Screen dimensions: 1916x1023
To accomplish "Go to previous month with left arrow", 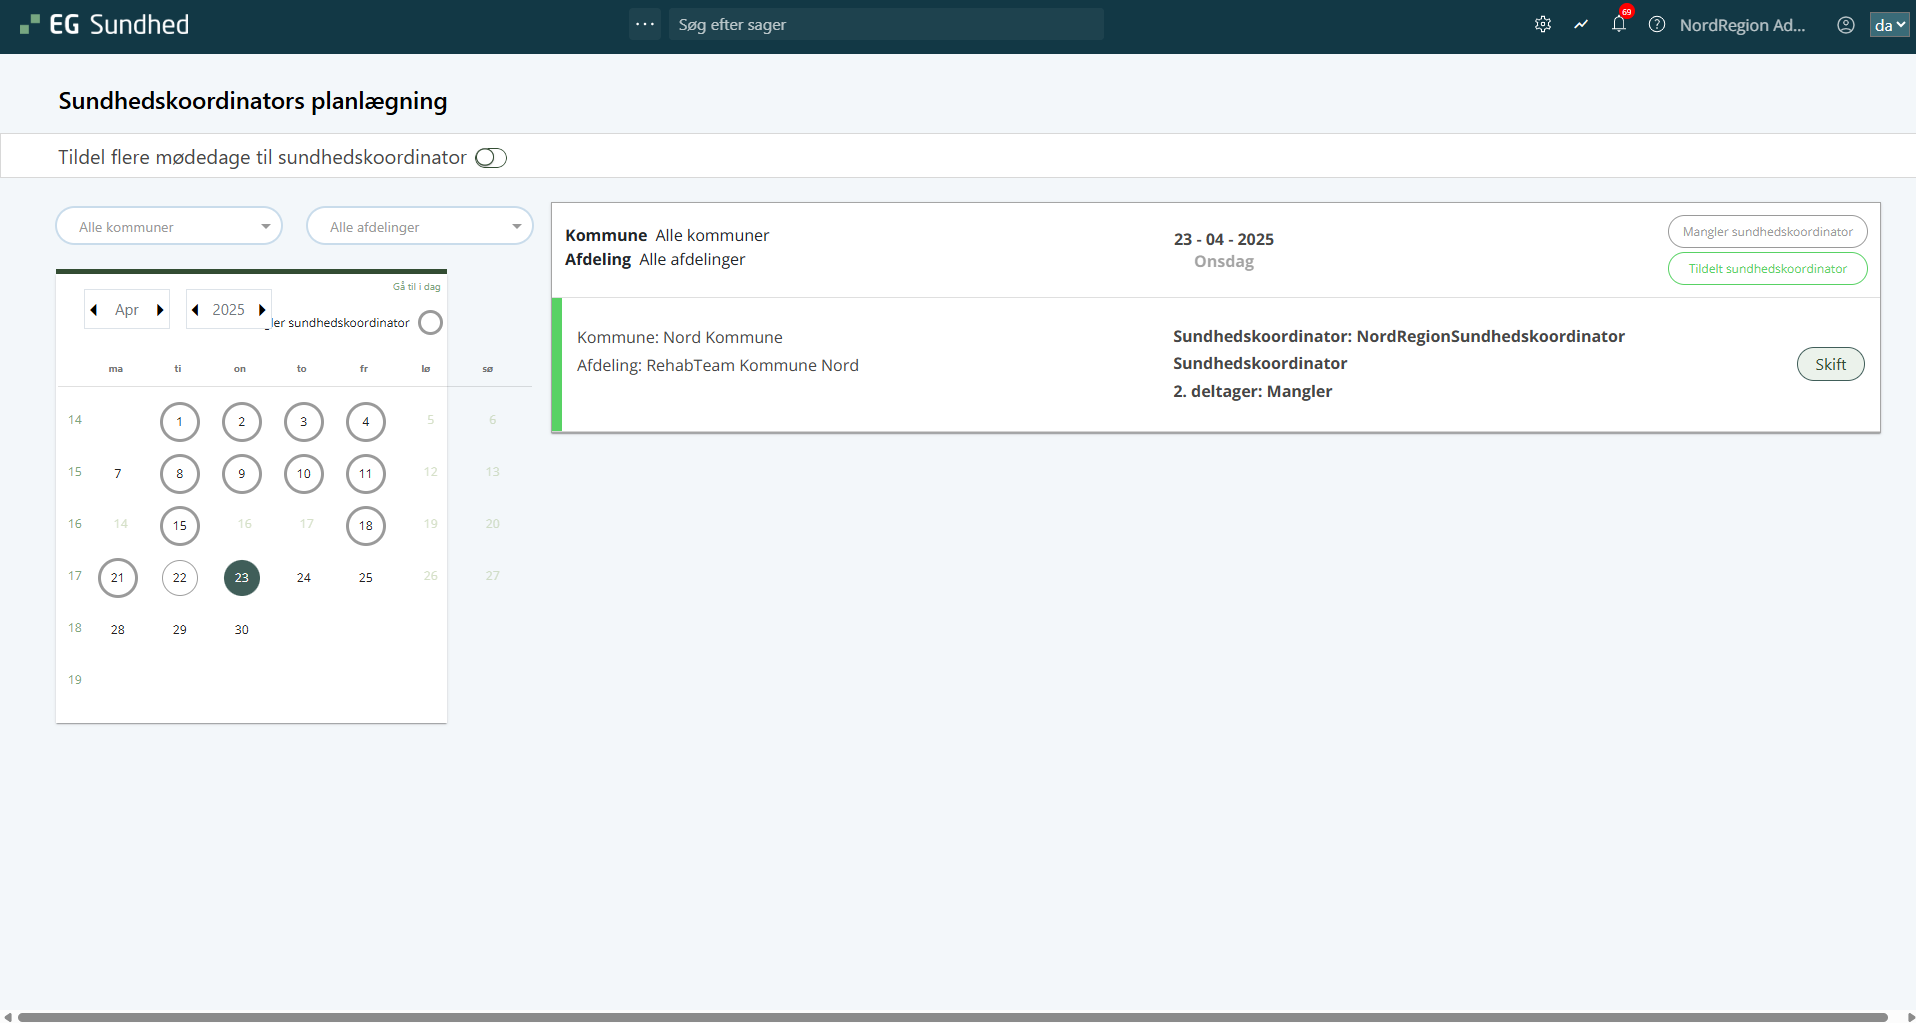I will [x=94, y=310].
